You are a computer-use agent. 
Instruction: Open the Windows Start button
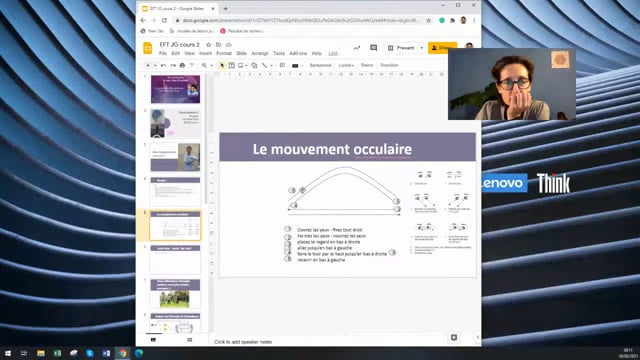point(7,353)
